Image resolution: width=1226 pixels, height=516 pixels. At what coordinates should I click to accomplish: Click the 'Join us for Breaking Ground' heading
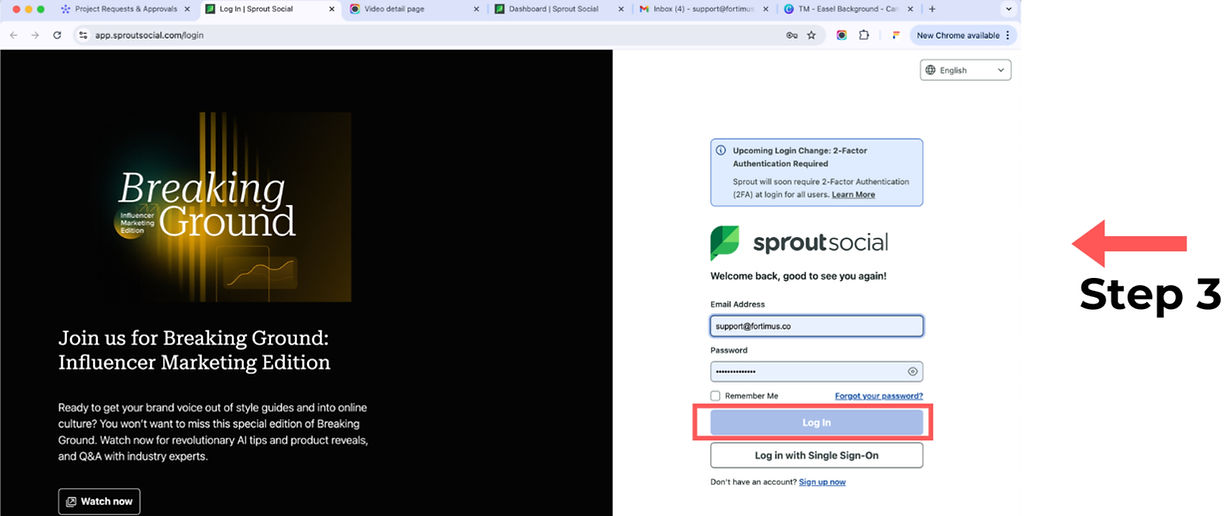194,349
